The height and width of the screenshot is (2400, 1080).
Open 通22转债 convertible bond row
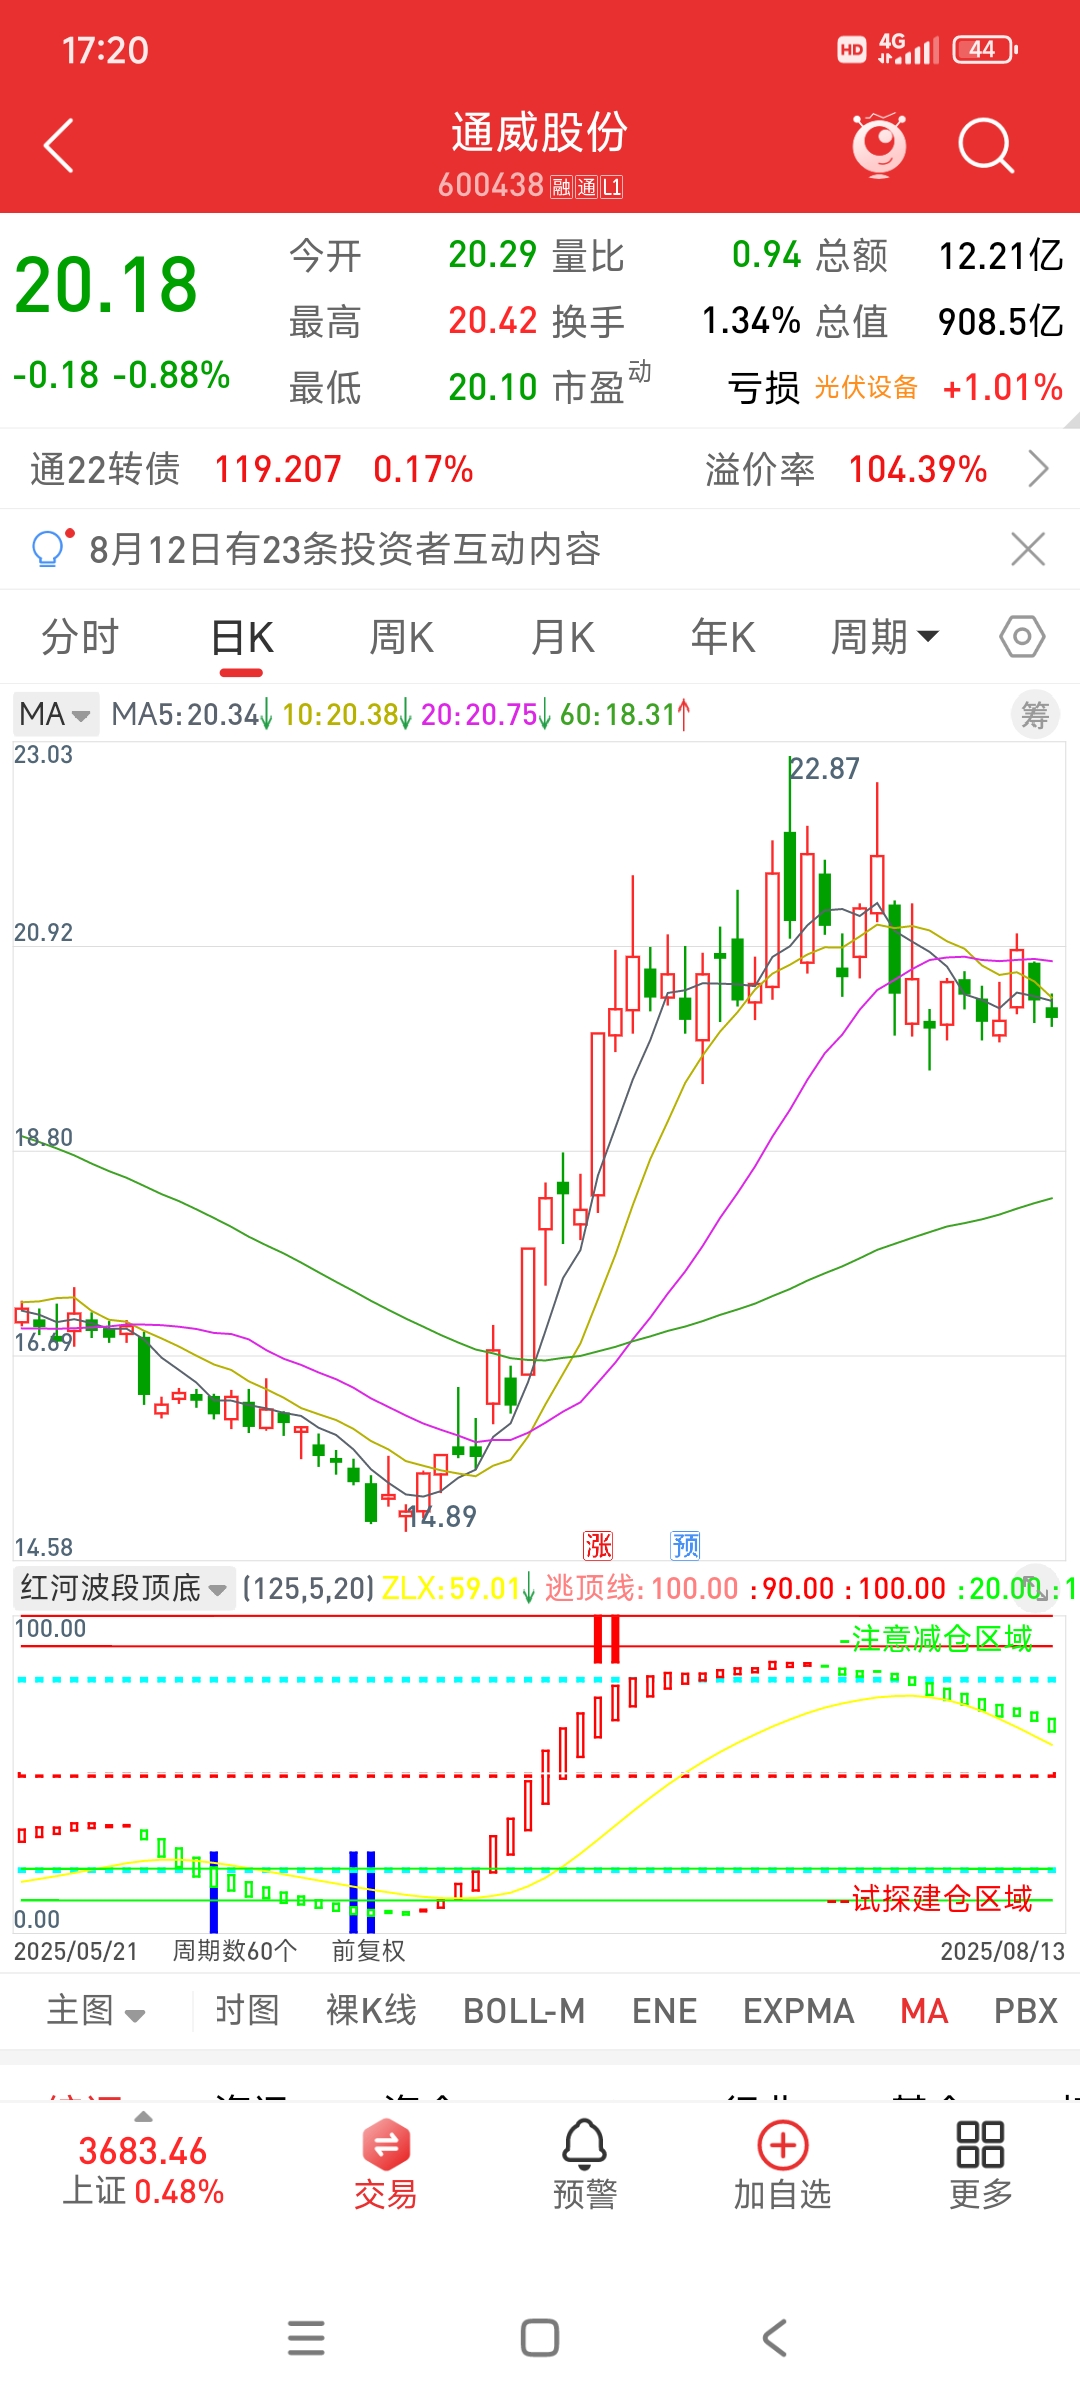click(x=540, y=468)
